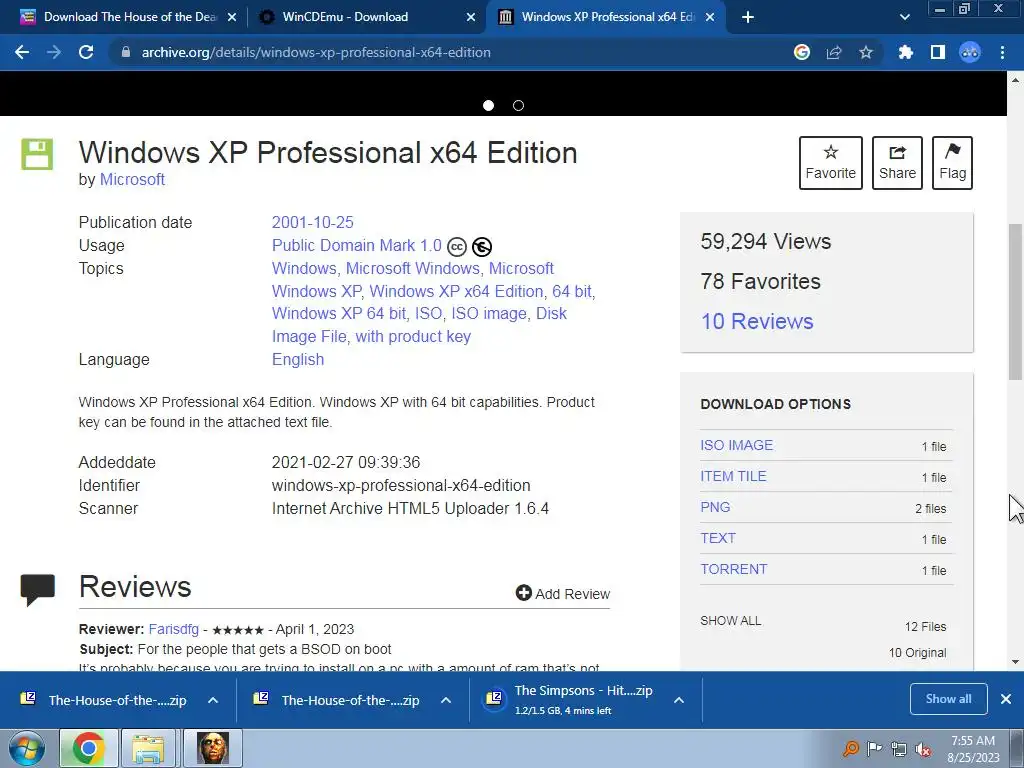Open the game face icon in taskbar

point(213,748)
